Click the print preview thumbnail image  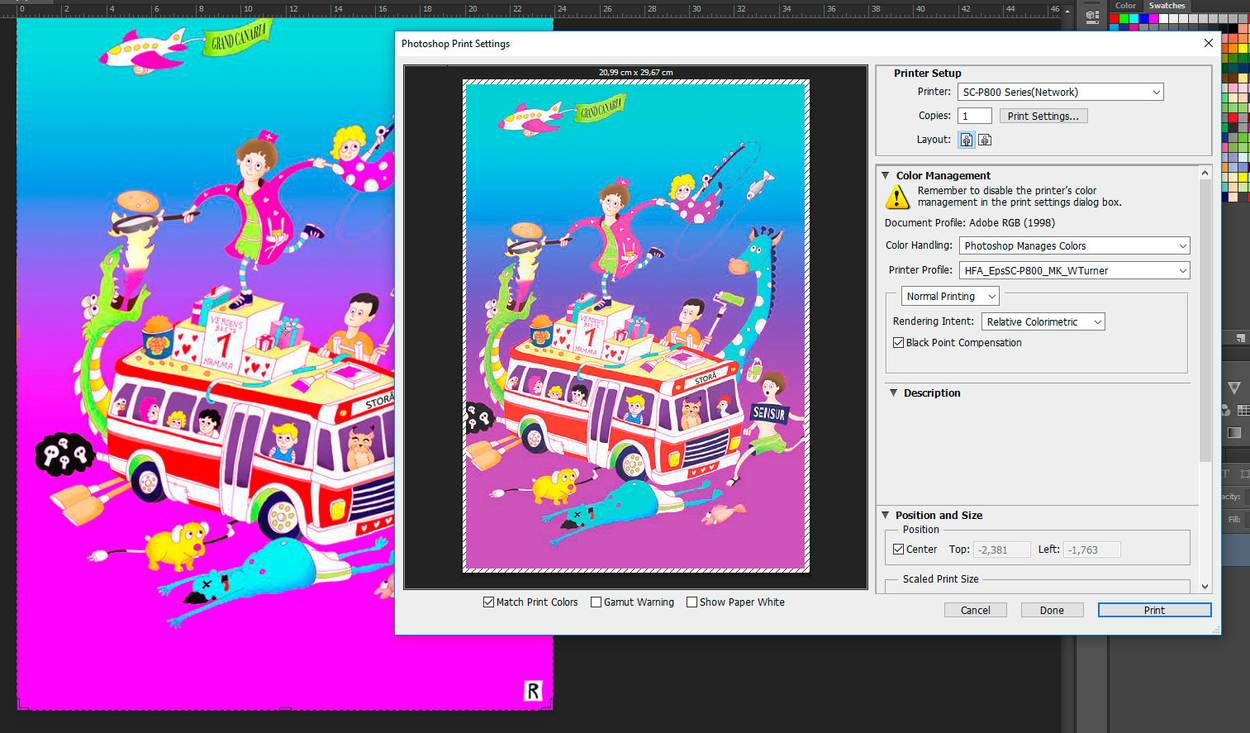point(636,326)
